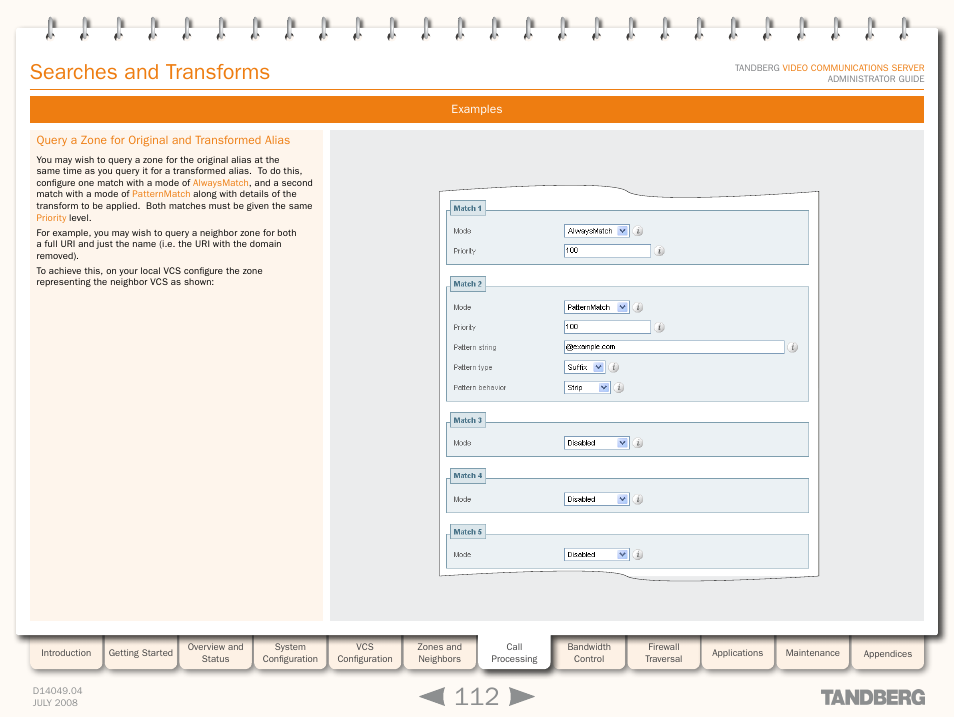Expand Pattern behavior Strip dropdown

coord(588,388)
